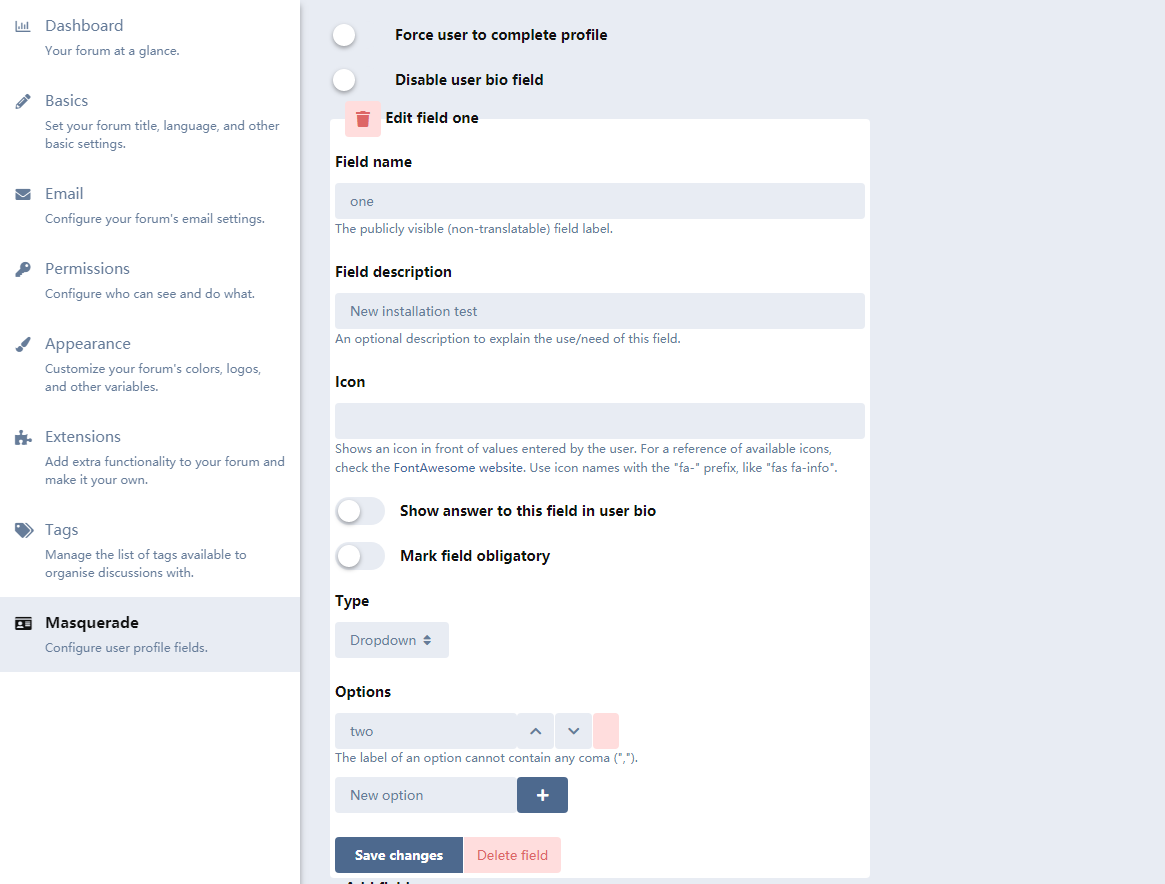Click the Dashboard chart icon
Viewport: 1165px width, 884px height.
pos(23,26)
